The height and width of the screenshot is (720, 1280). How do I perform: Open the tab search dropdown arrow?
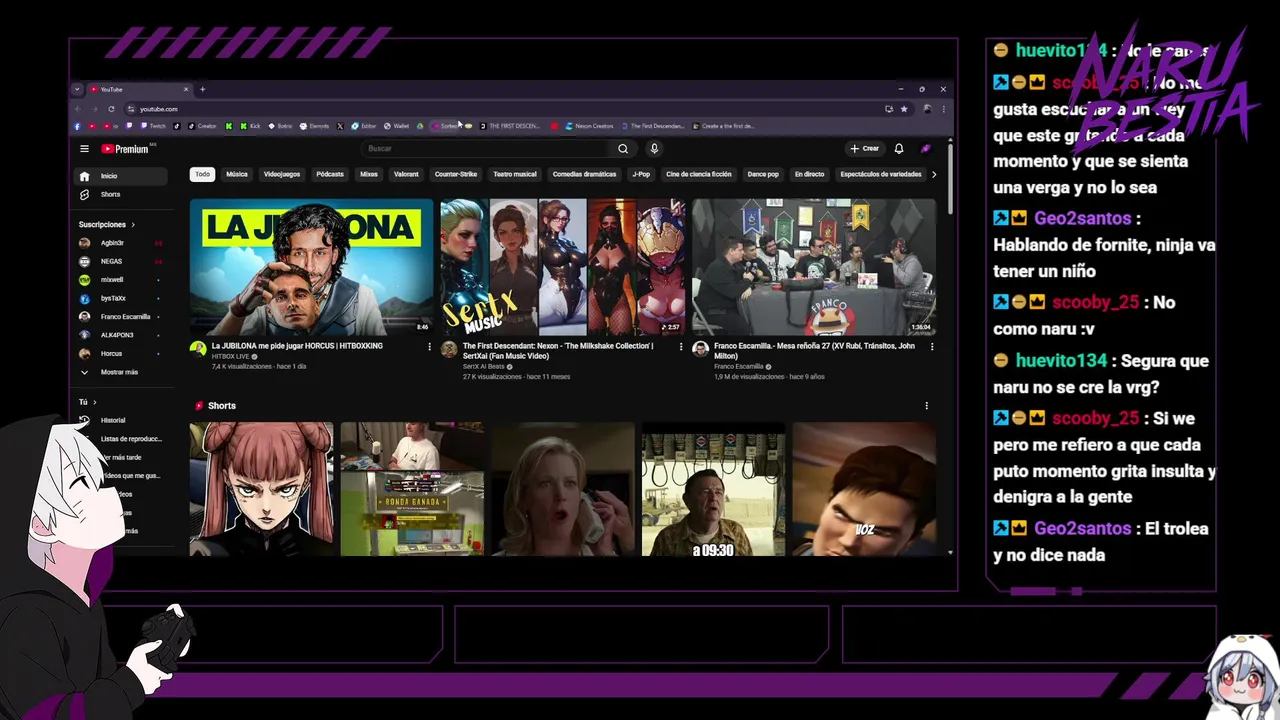click(x=77, y=89)
